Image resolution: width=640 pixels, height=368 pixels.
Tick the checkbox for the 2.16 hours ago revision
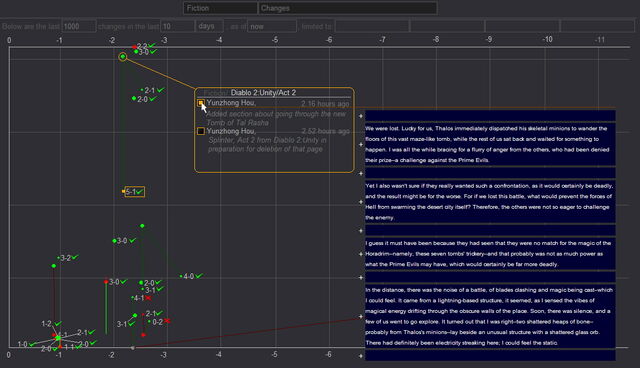[201, 103]
